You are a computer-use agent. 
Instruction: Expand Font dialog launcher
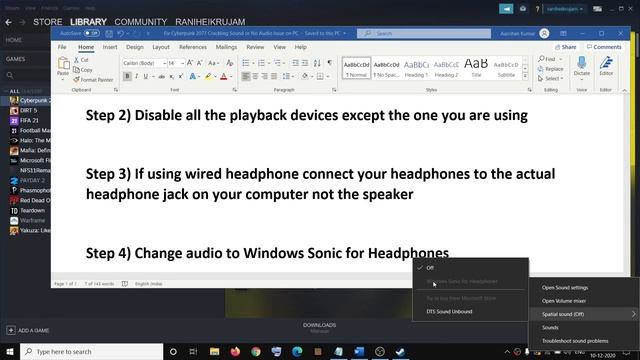pyautogui.click(x=235, y=90)
